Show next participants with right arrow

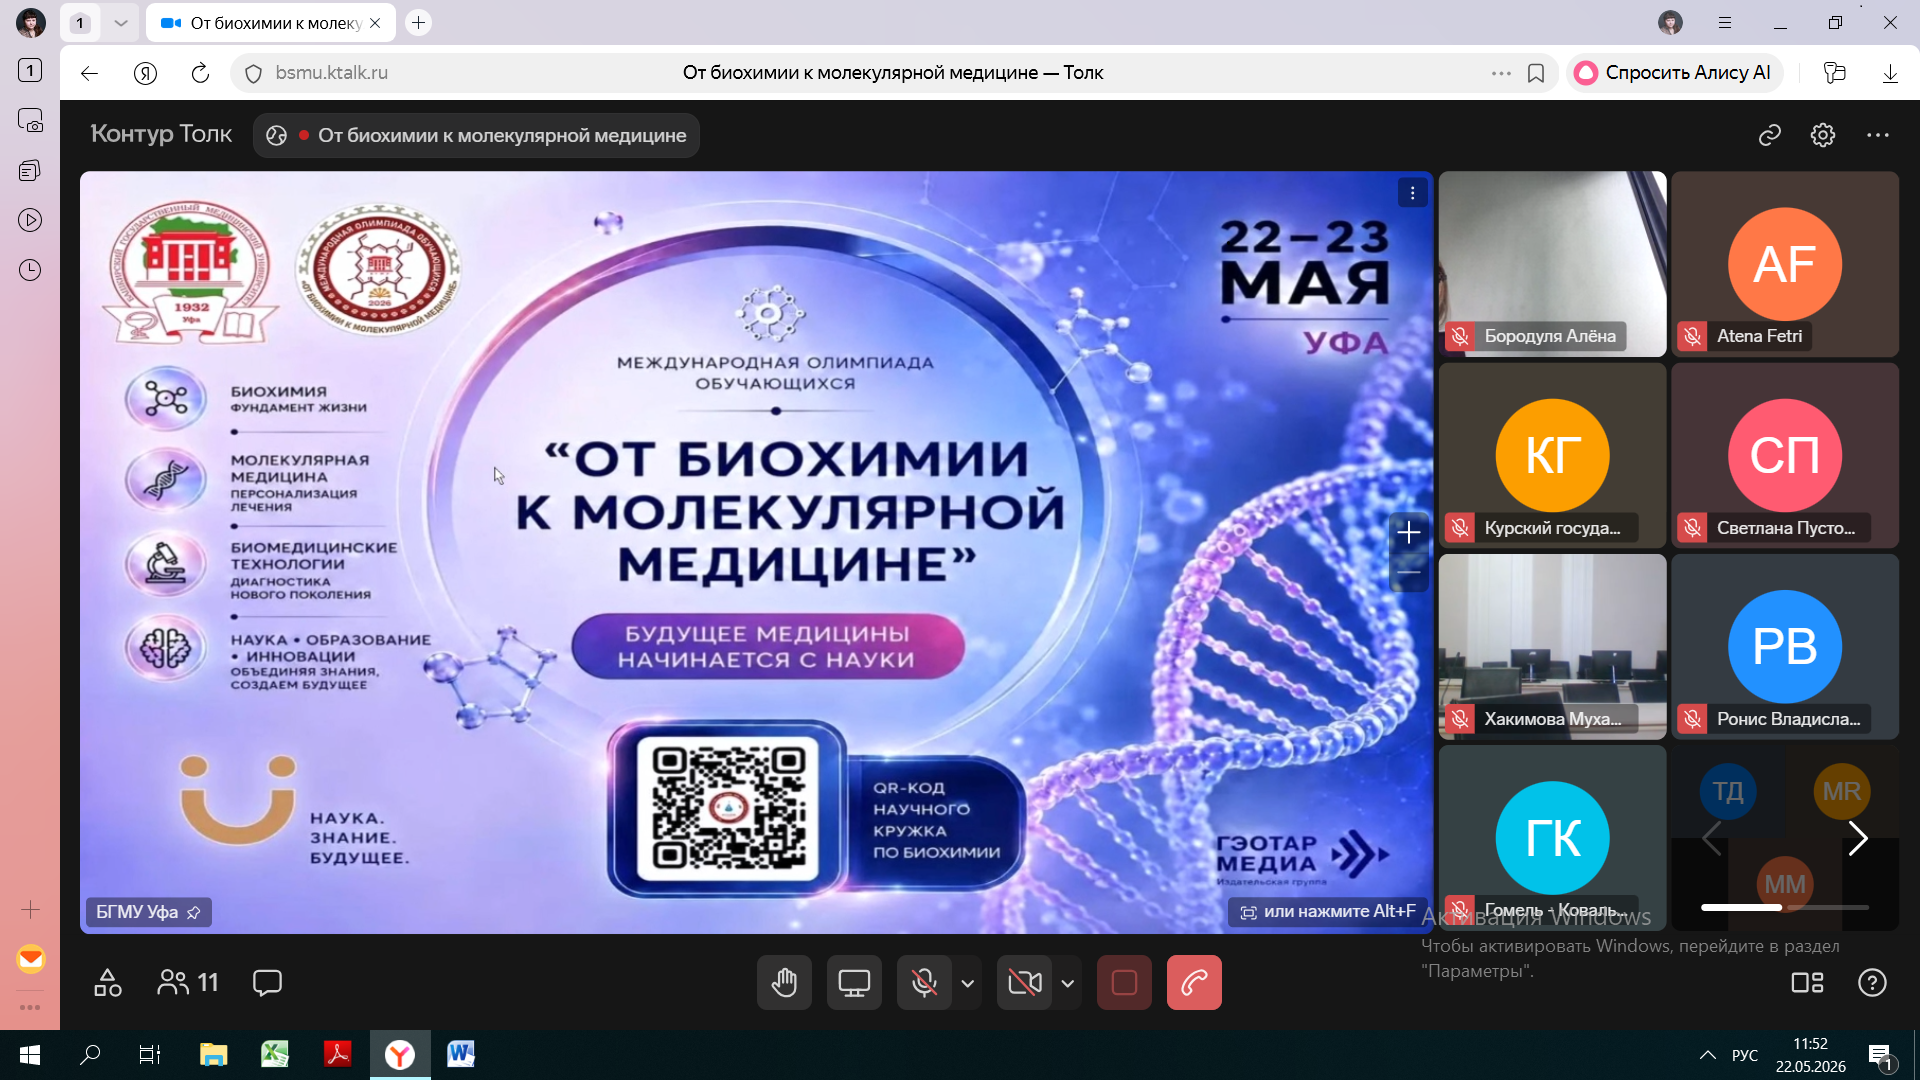(1857, 838)
